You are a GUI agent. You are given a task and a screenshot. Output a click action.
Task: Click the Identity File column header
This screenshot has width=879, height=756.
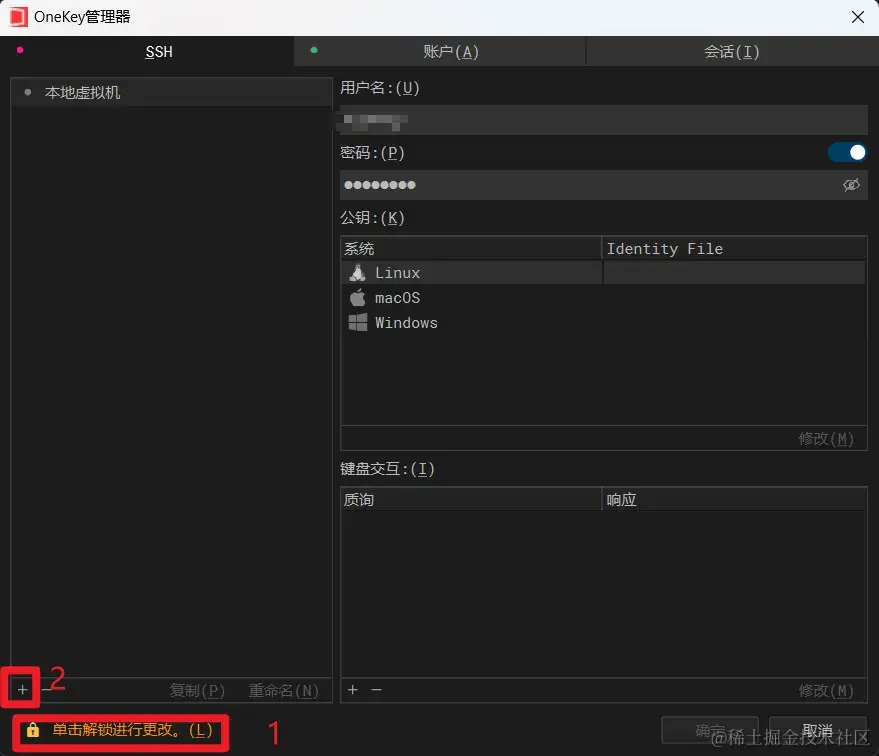(x=734, y=248)
